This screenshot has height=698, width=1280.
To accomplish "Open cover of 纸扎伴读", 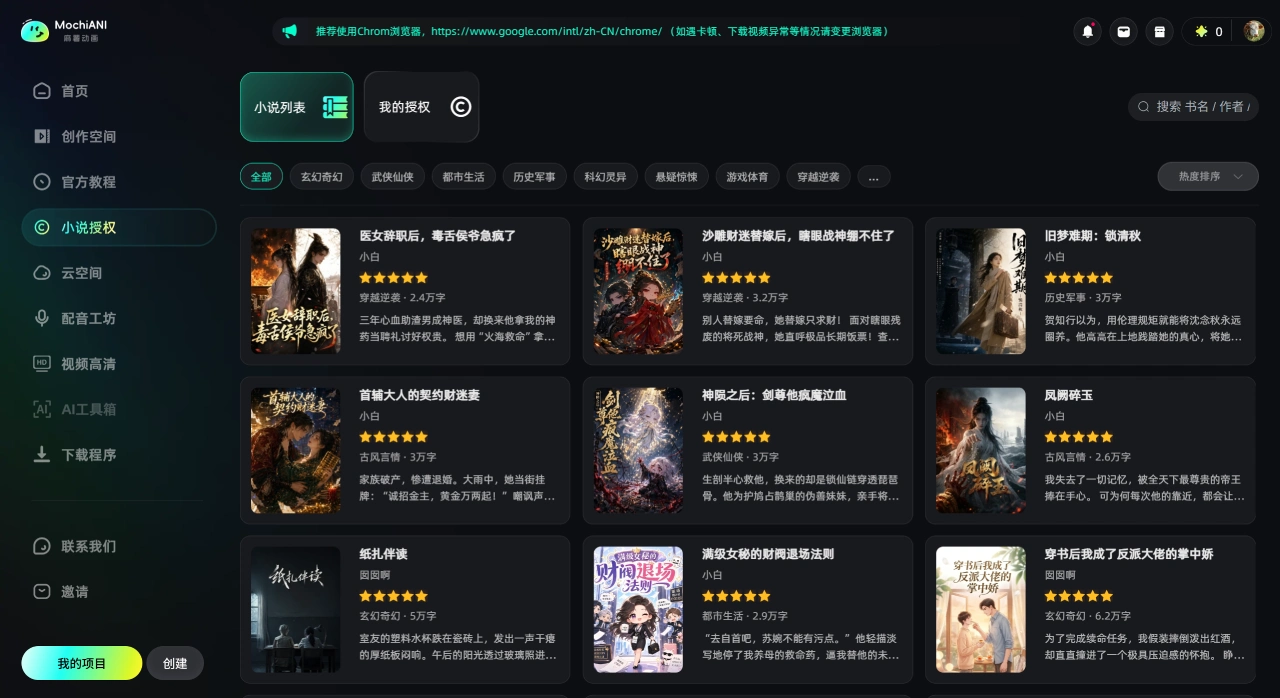I will coord(296,609).
